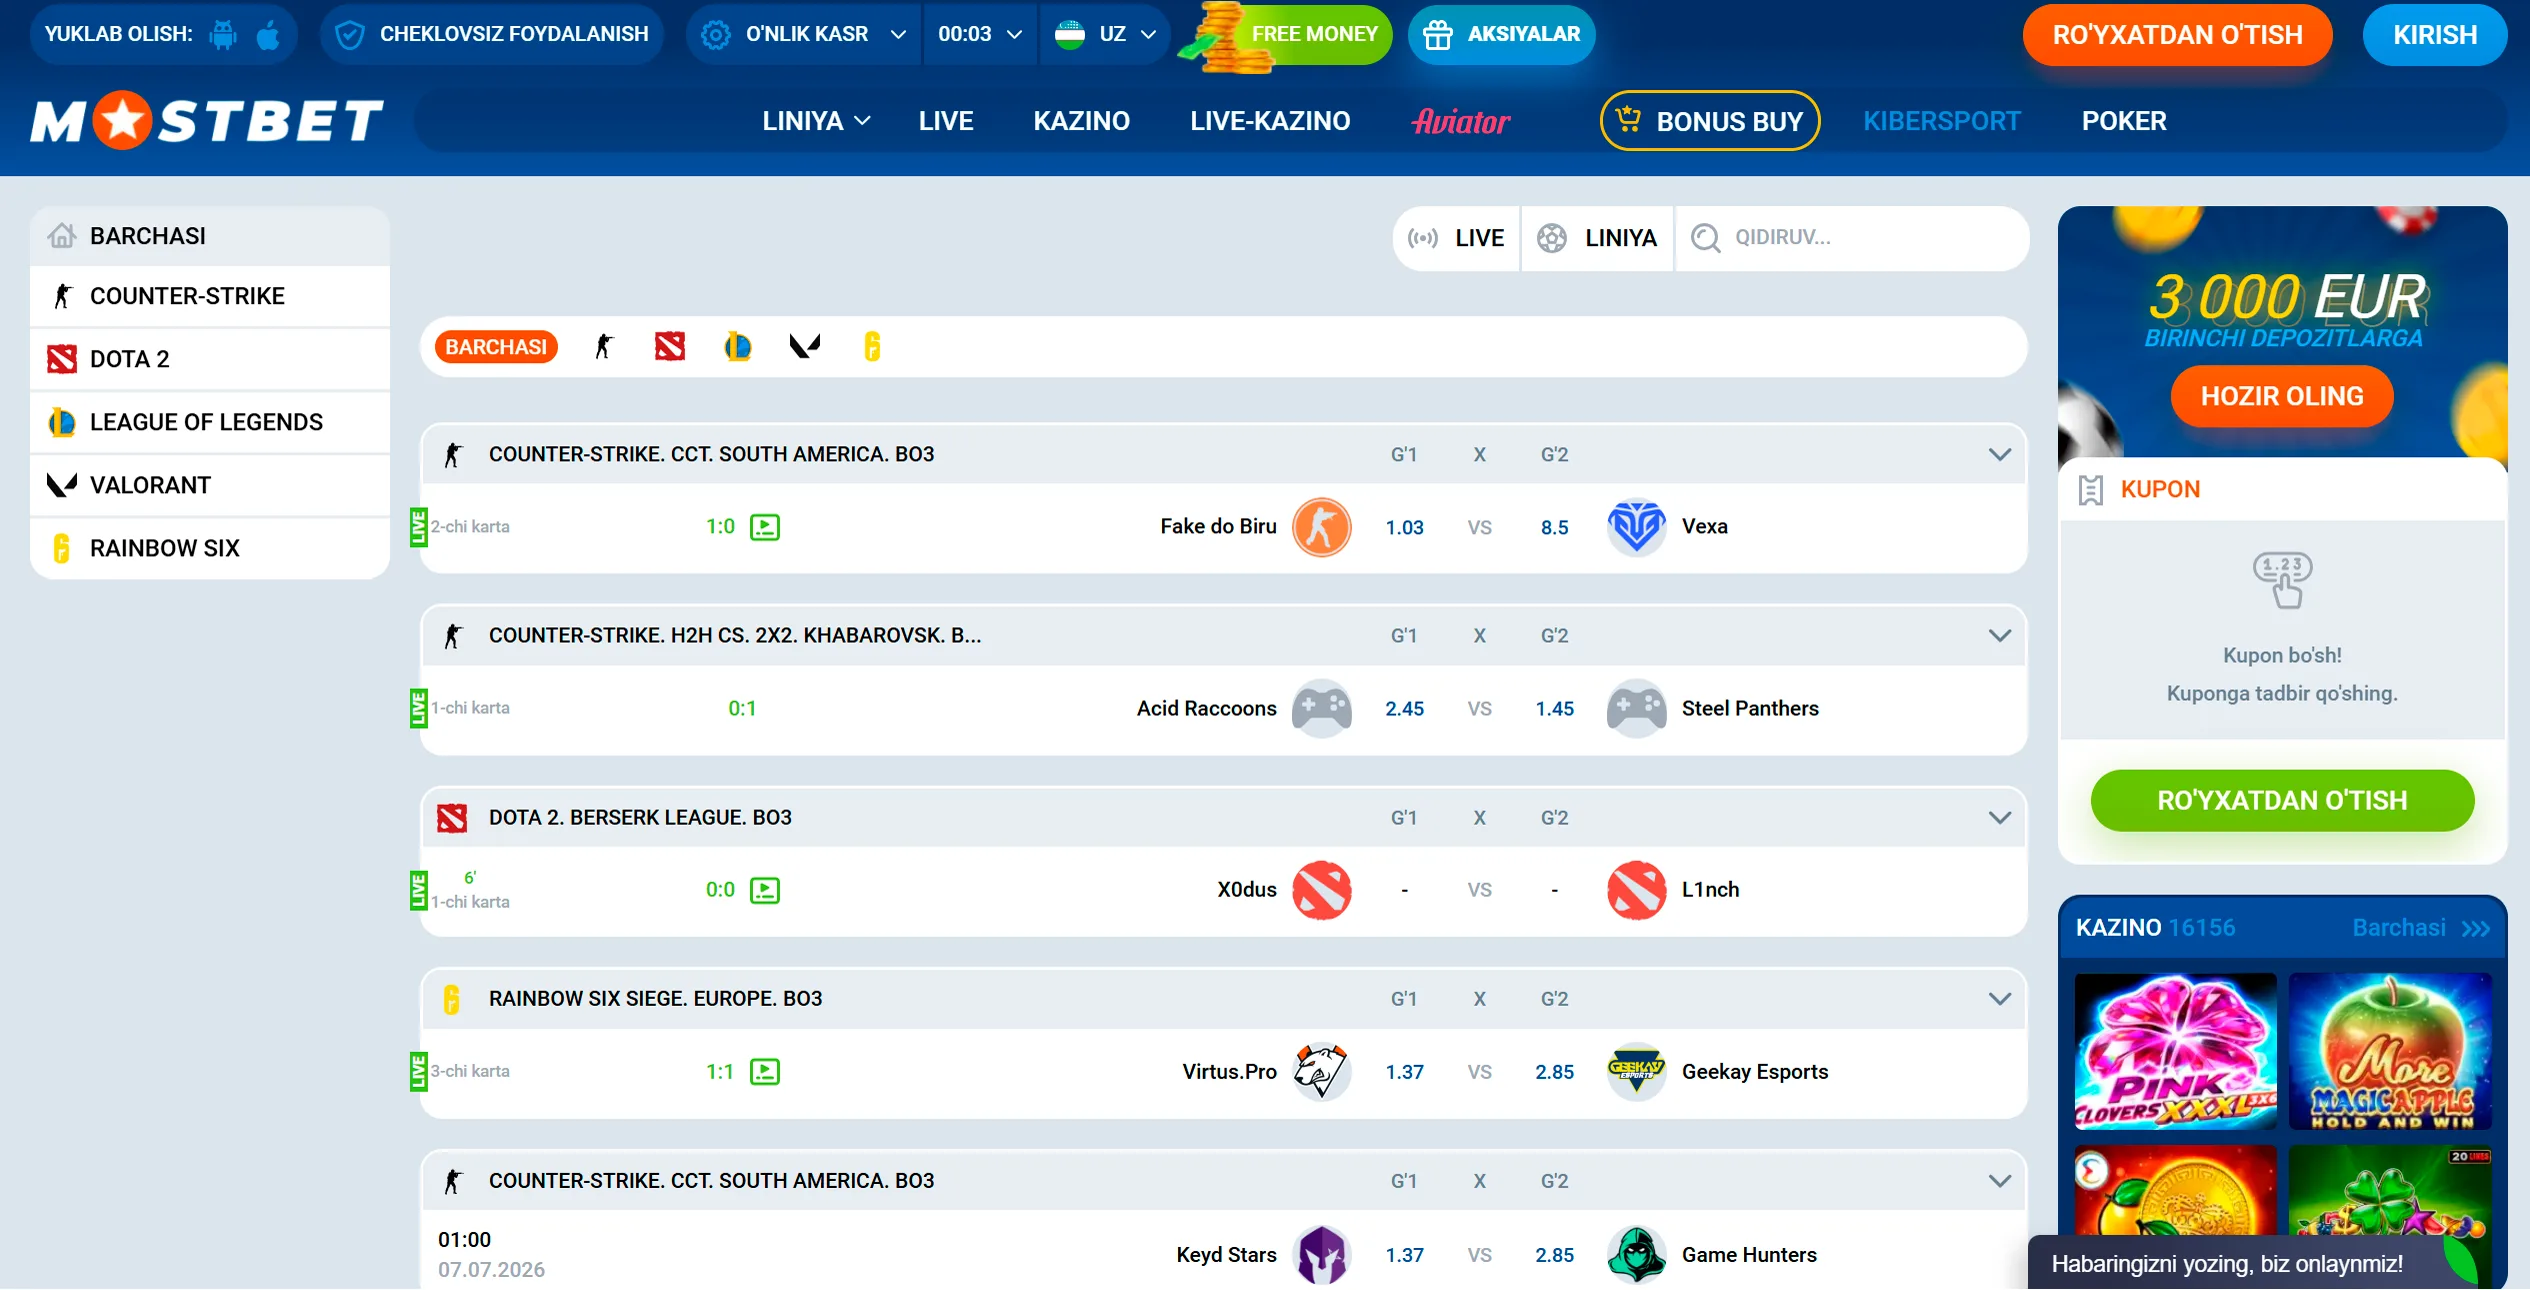Viewport: 2530px width, 1290px height.
Task: Filter by Rainbow Six icon in filter bar
Action: (x=872, y=347)
